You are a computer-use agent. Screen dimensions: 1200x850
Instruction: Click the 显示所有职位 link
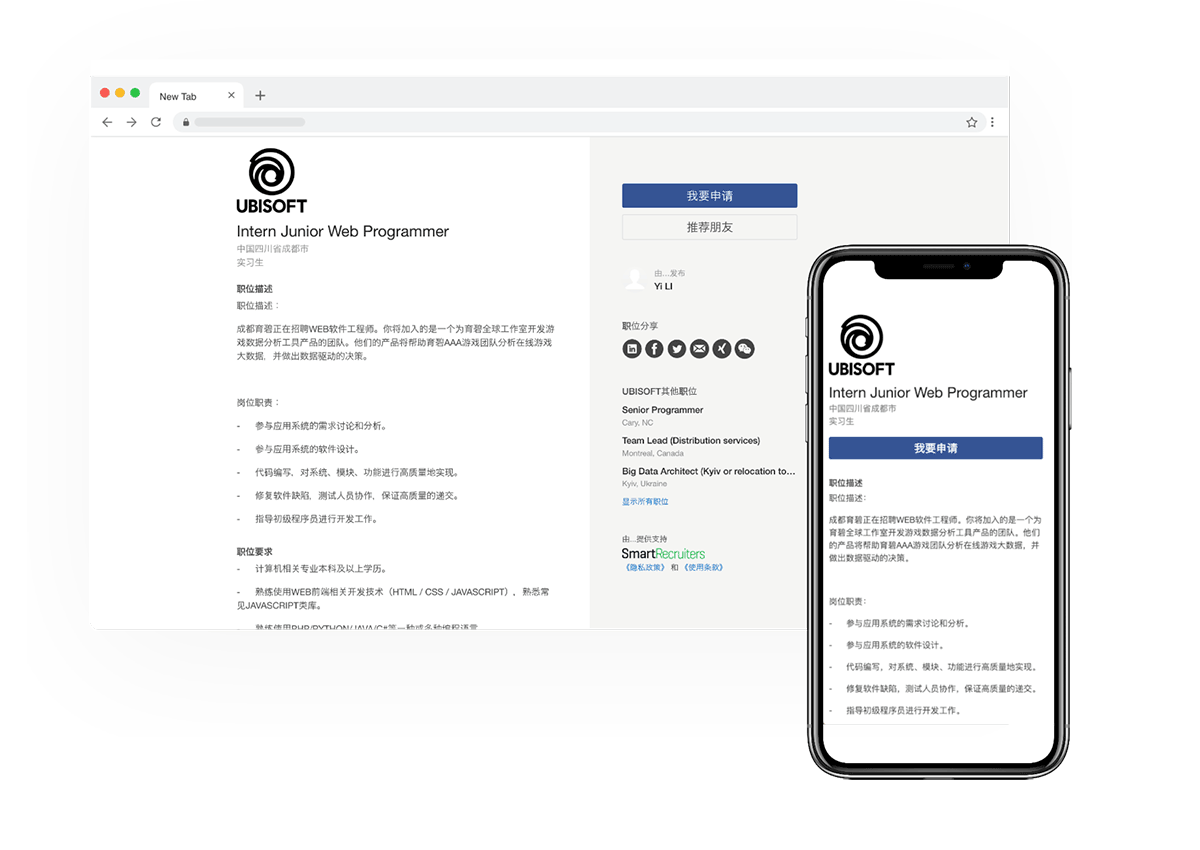[645, 501]
